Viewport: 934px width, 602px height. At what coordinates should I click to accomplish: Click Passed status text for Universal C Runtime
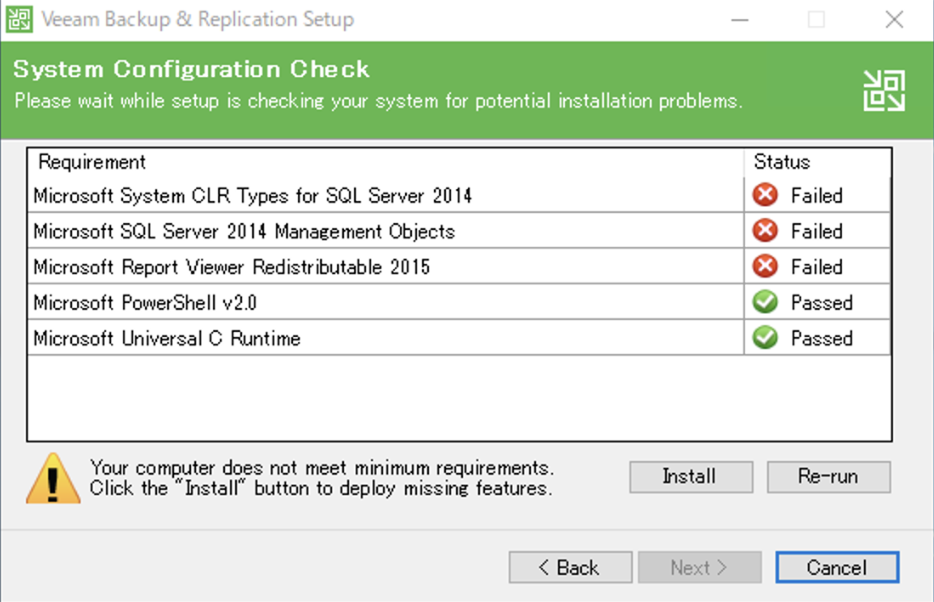(822, 338)
